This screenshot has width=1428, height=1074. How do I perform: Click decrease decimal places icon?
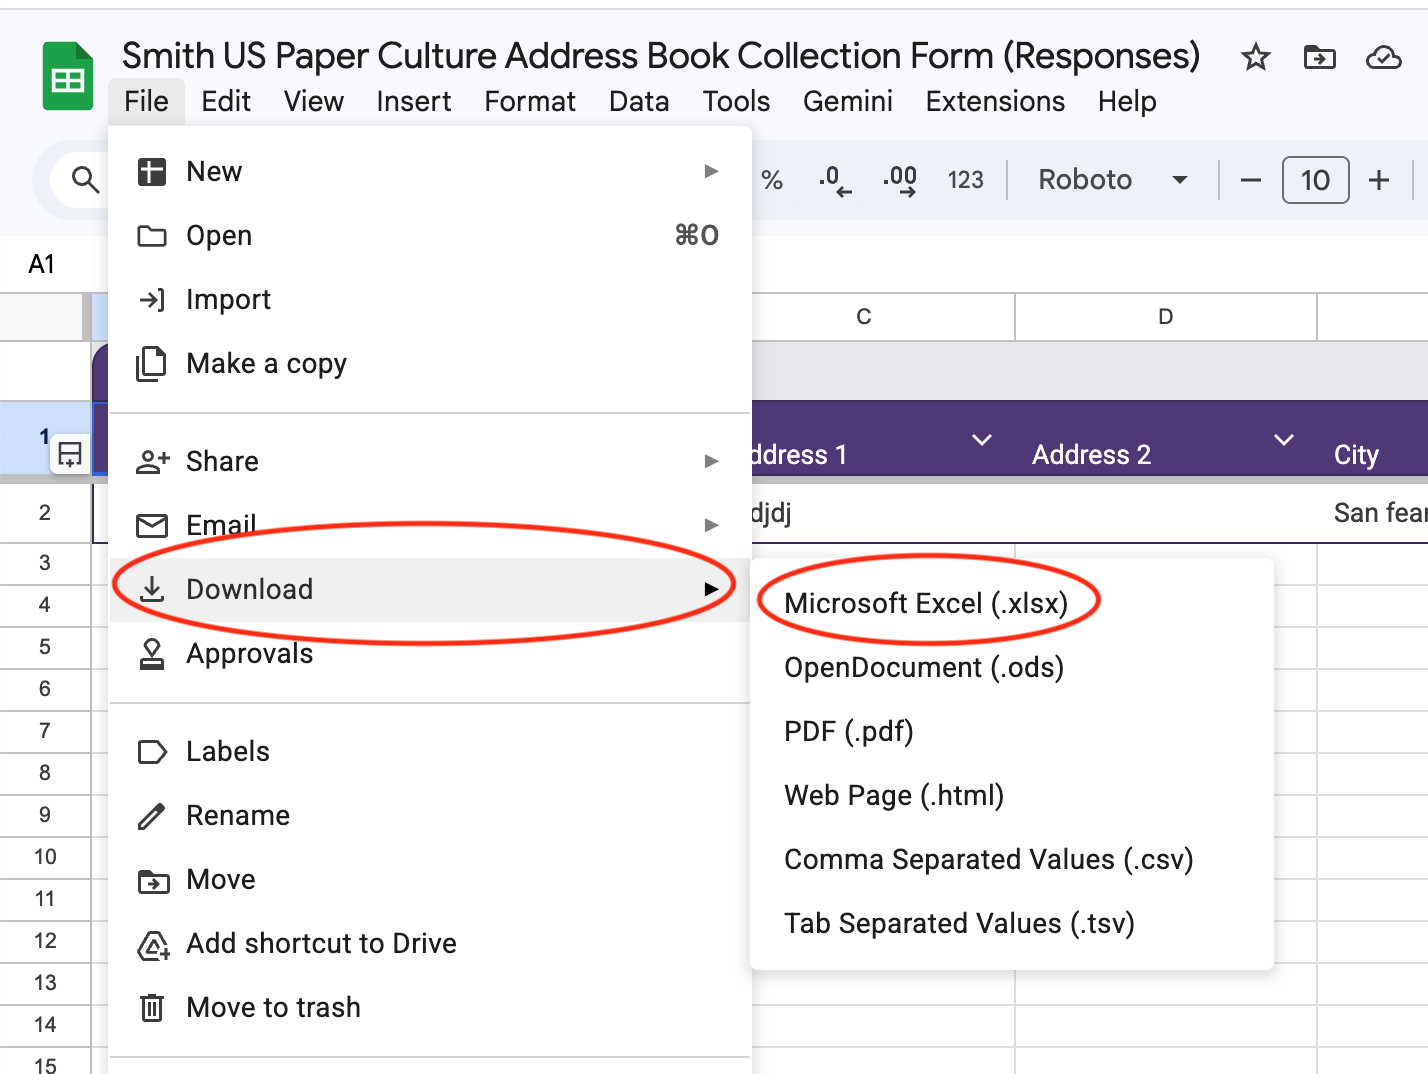(834, 180)
